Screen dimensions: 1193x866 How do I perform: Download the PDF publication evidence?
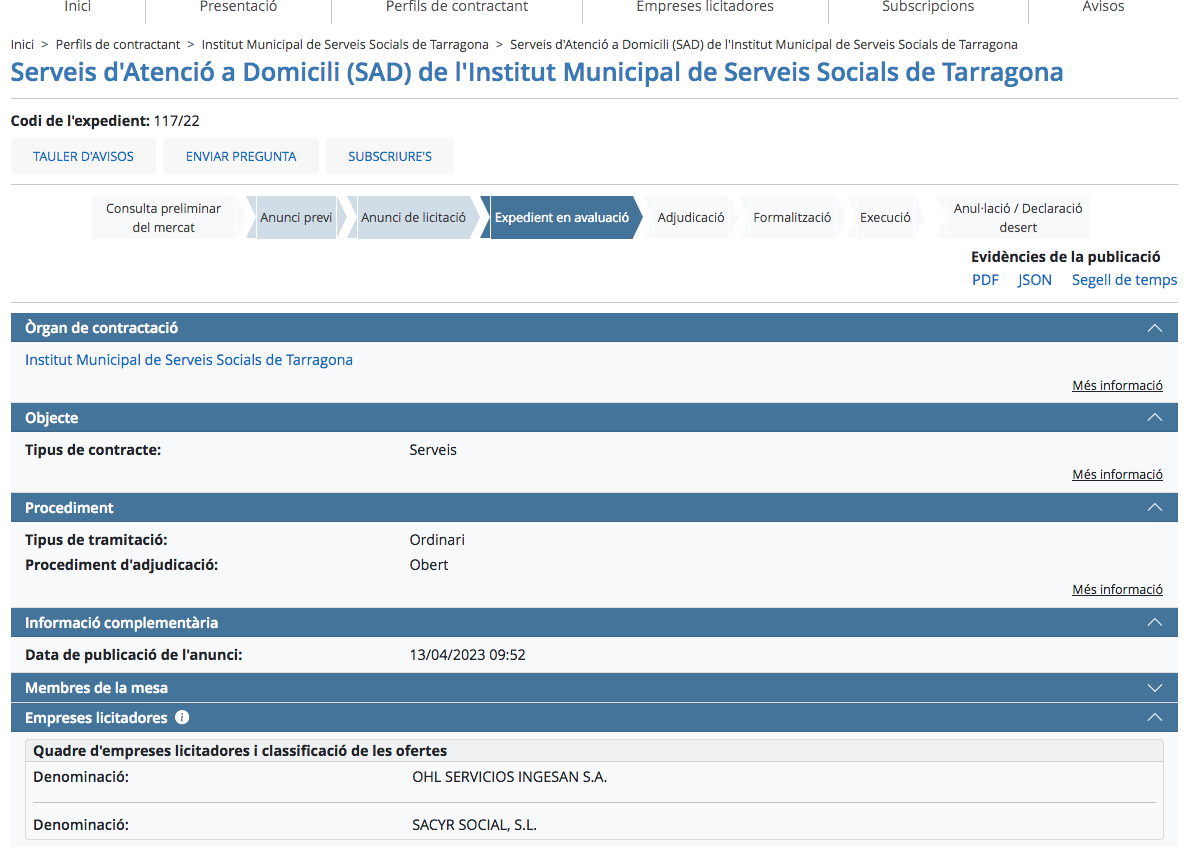pos(985,280)
